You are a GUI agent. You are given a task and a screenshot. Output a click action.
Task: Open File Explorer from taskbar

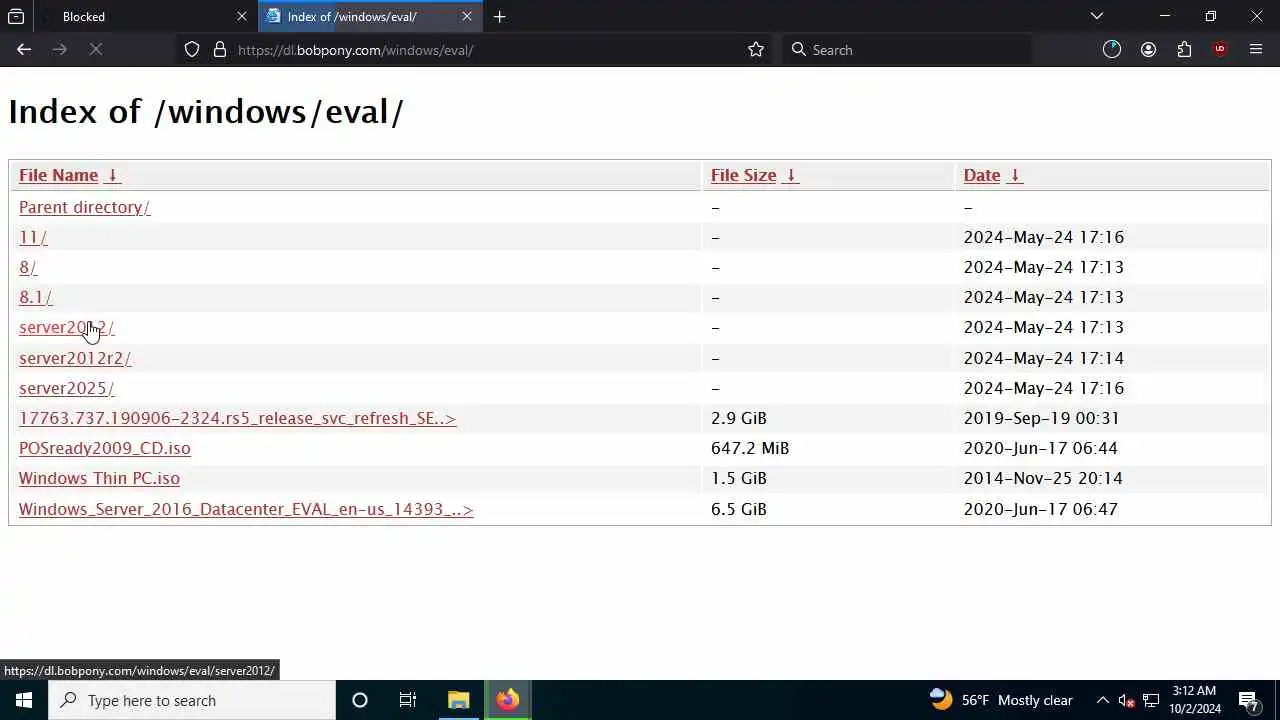coord(458,700)
